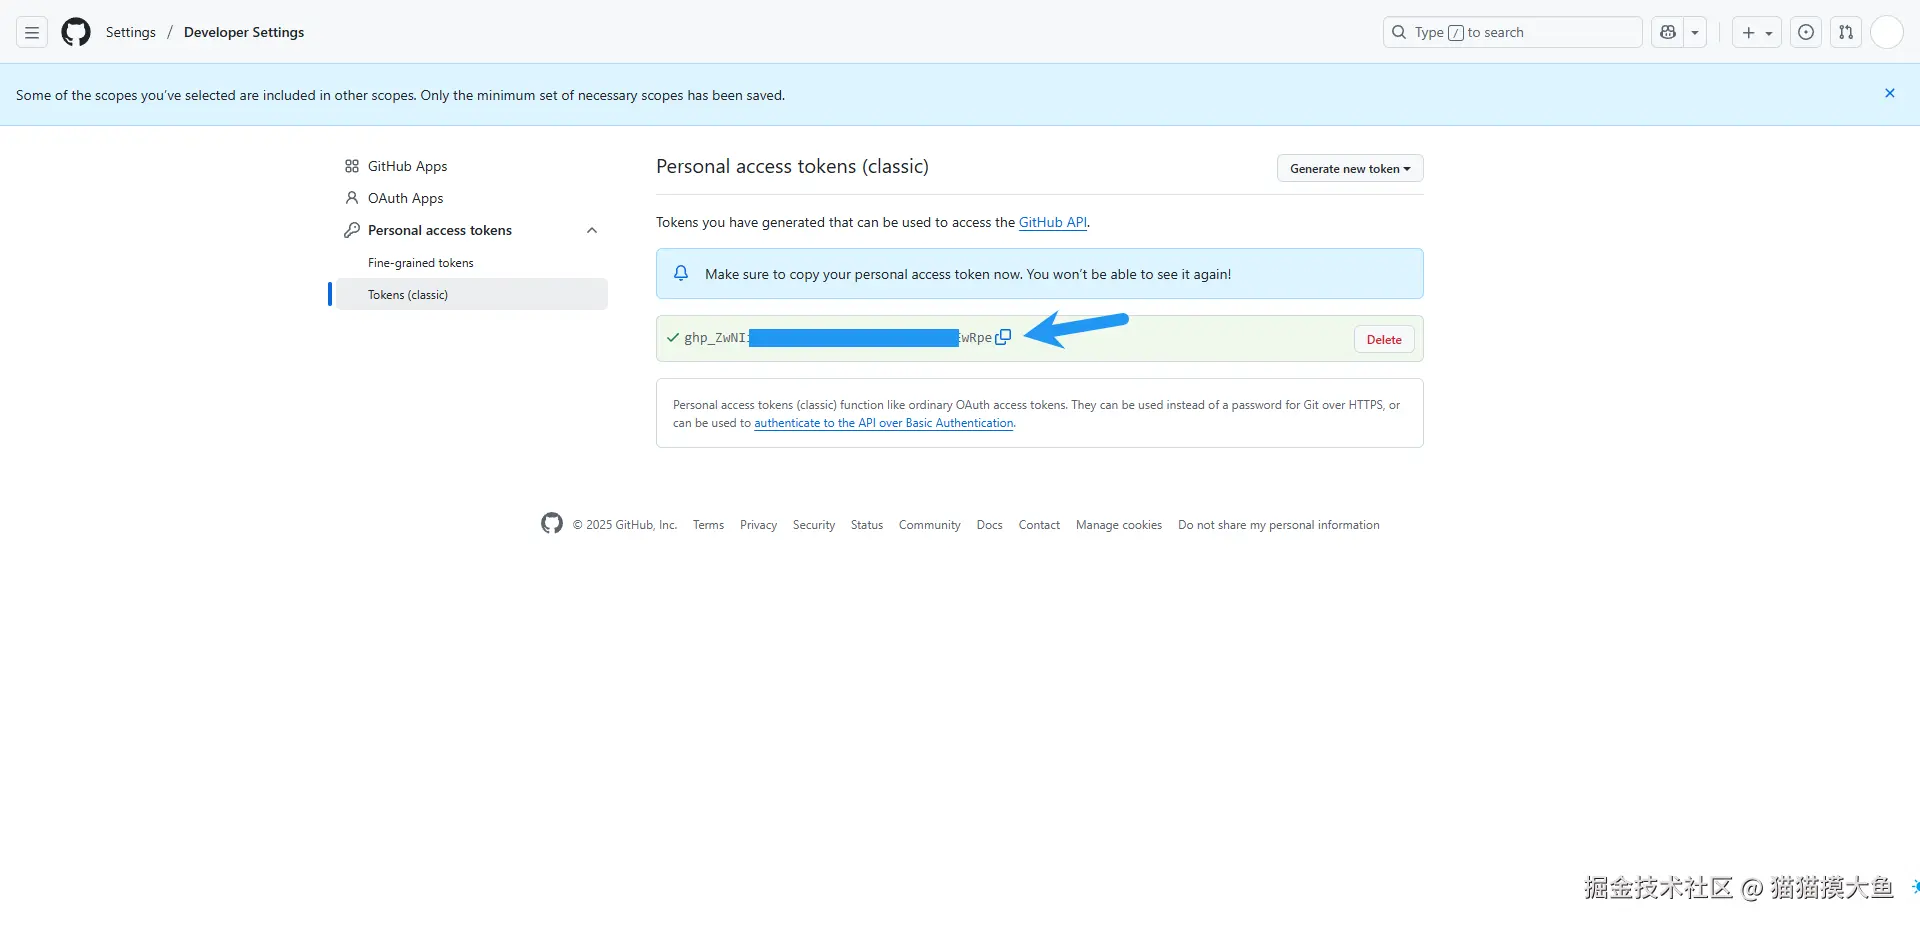View your pull requests icon
Viewport: 1920px width, 927px height.
(1846, 33)
